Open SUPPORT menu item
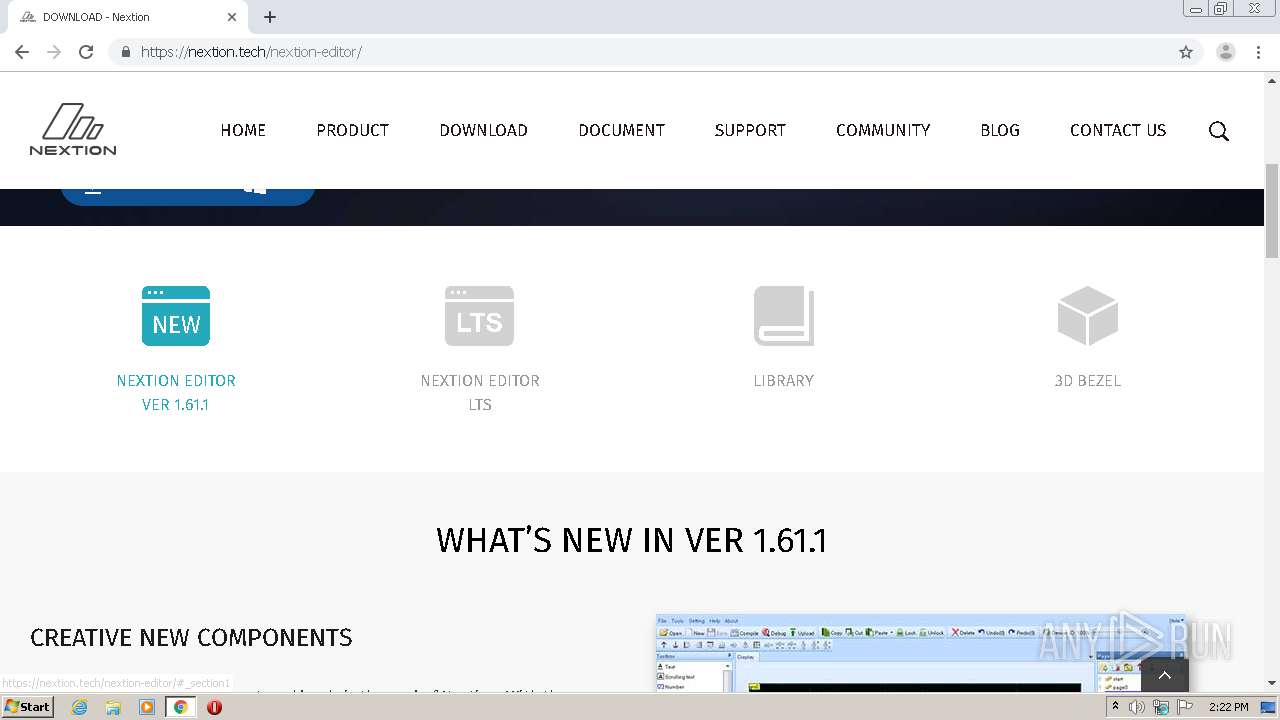Screen dimensions: 1280x720 750,130
